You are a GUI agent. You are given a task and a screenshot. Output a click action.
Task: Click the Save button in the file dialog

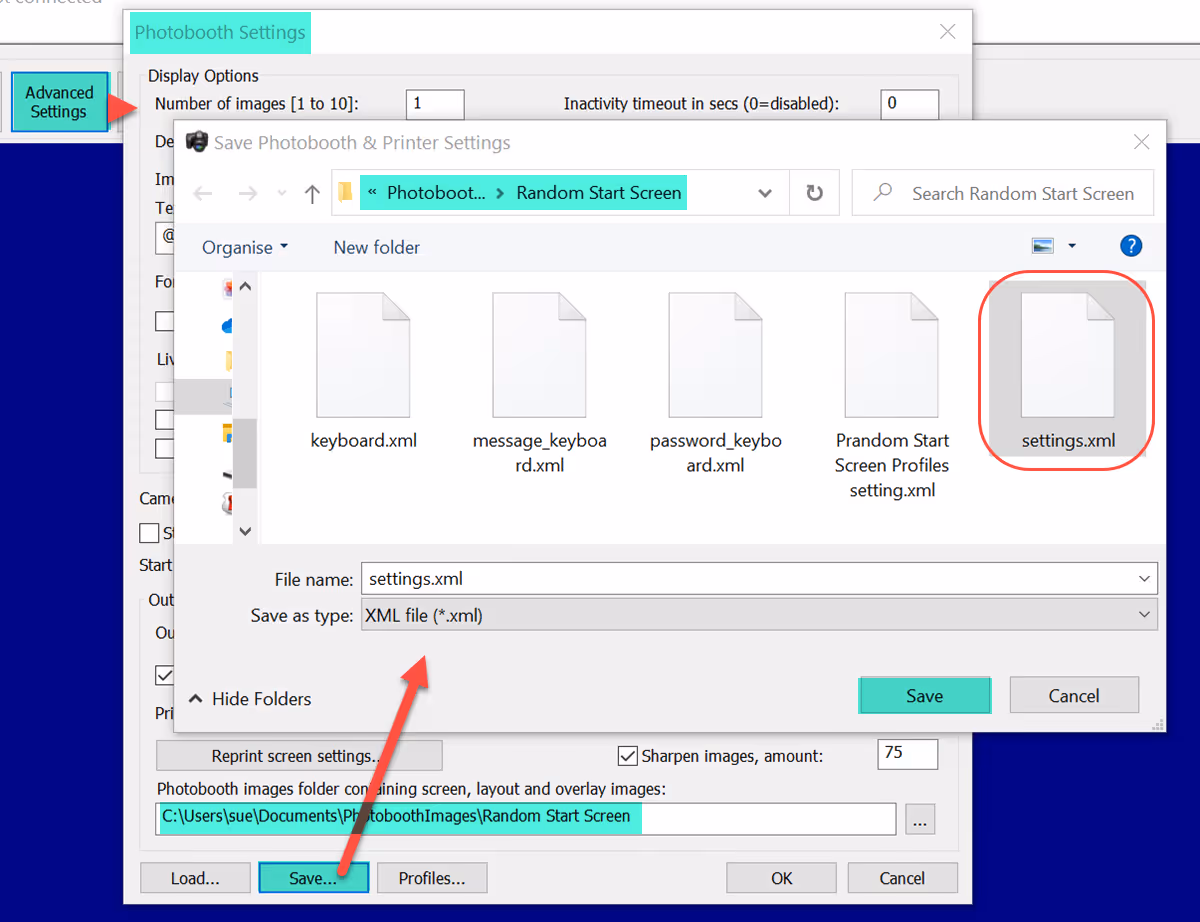click(x=925, y=696)
